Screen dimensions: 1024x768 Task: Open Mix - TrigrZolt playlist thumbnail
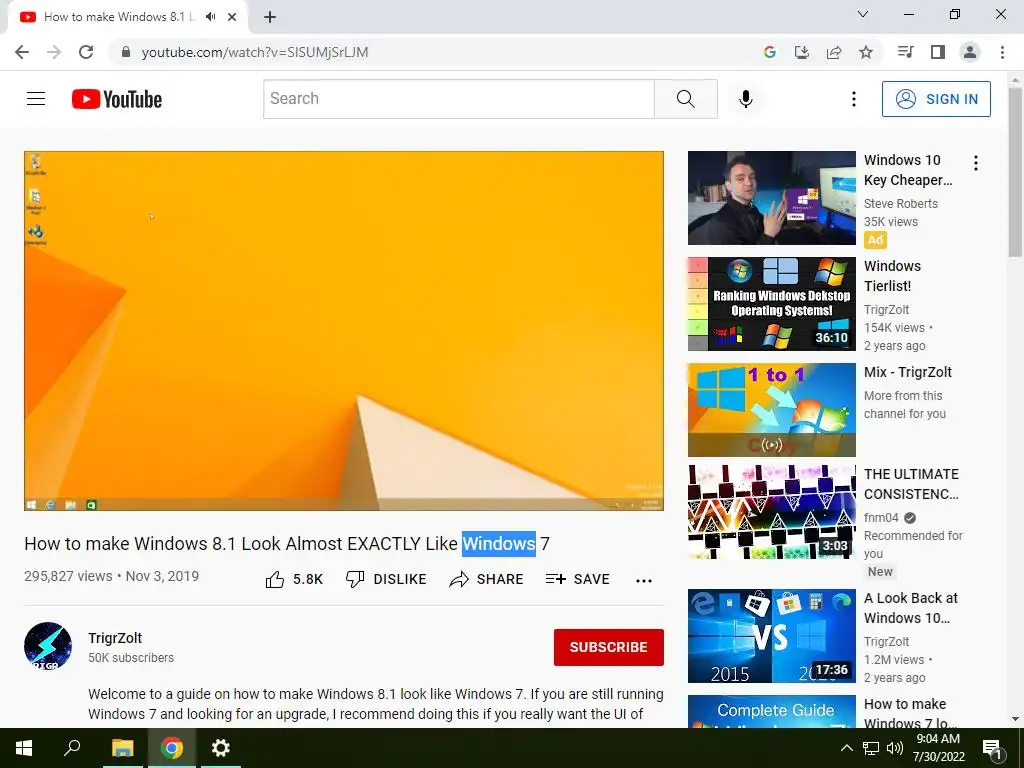(x=772, y=409)
